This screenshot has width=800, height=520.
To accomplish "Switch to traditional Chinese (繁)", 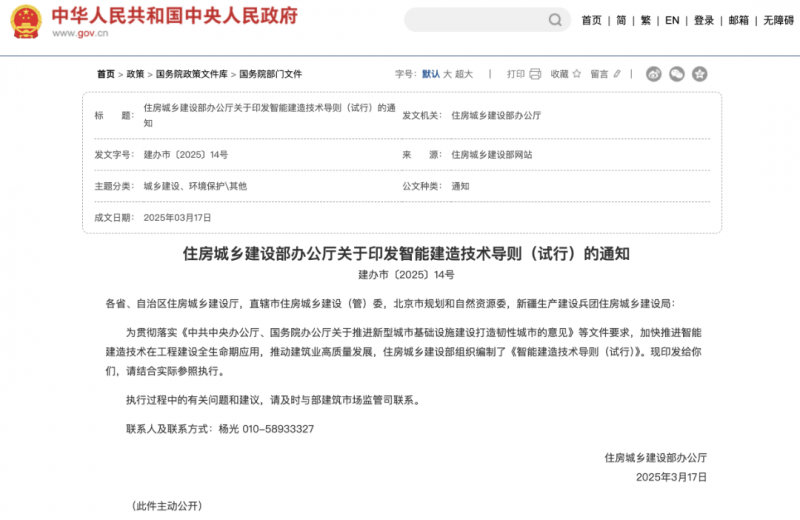I will click(x=646, y=20).
